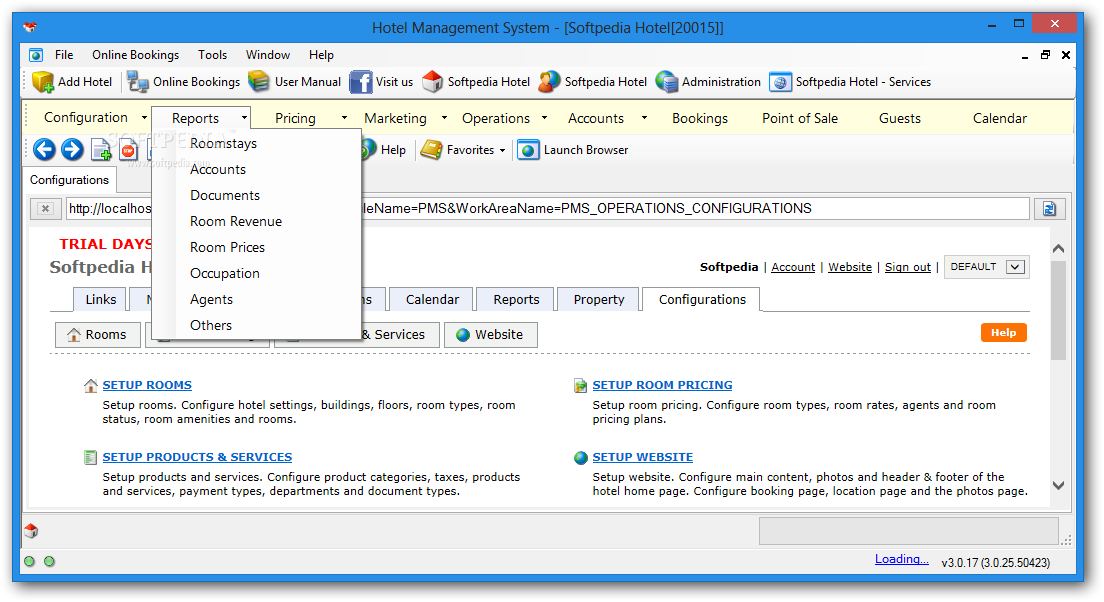Switch to the Property tab
This screenshot has width=1104, height=602.
click(x=598, y=299)
